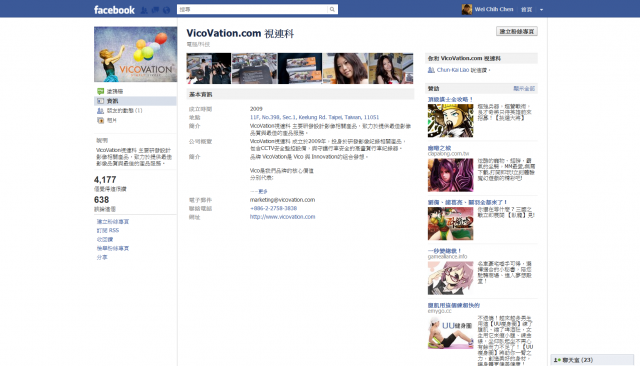This screenshot has height=366, width=640.
Task: Click the VicoVation balloon profile picture
Action: pos(136,54)
